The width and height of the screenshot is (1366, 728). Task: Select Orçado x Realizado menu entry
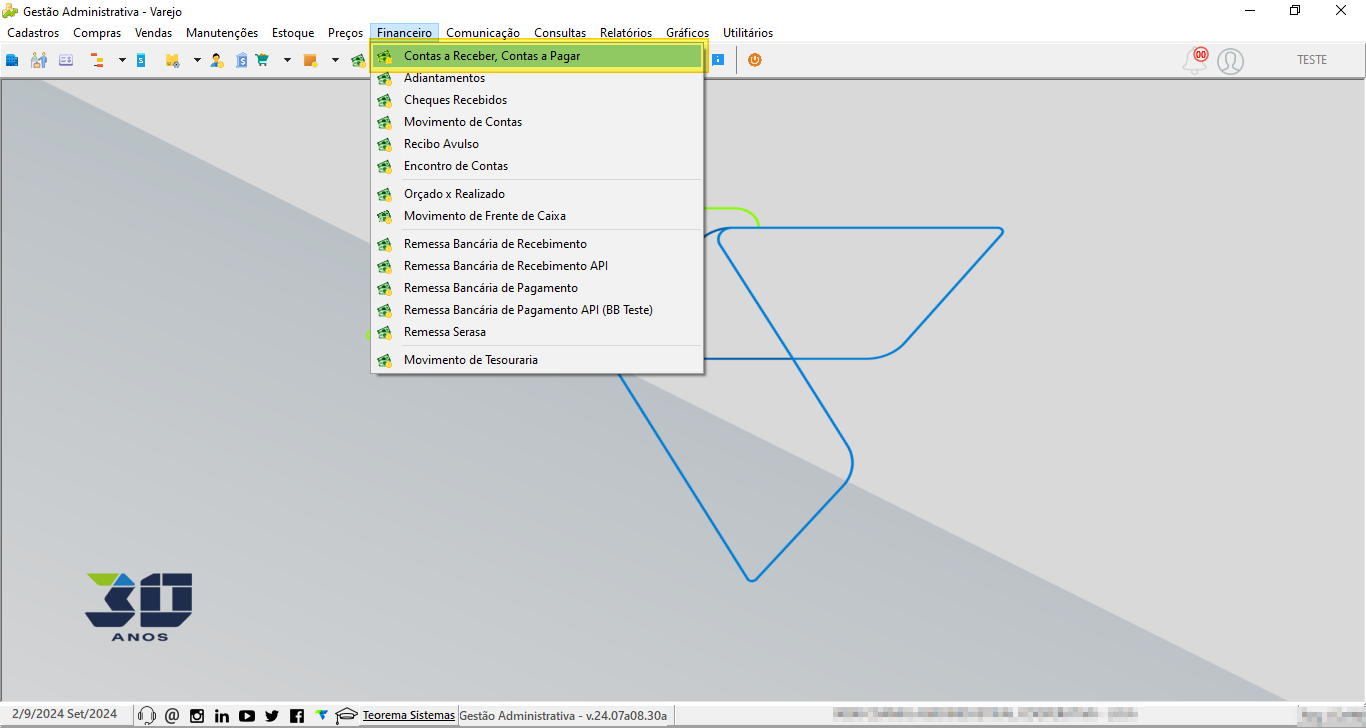coord(537,194)
